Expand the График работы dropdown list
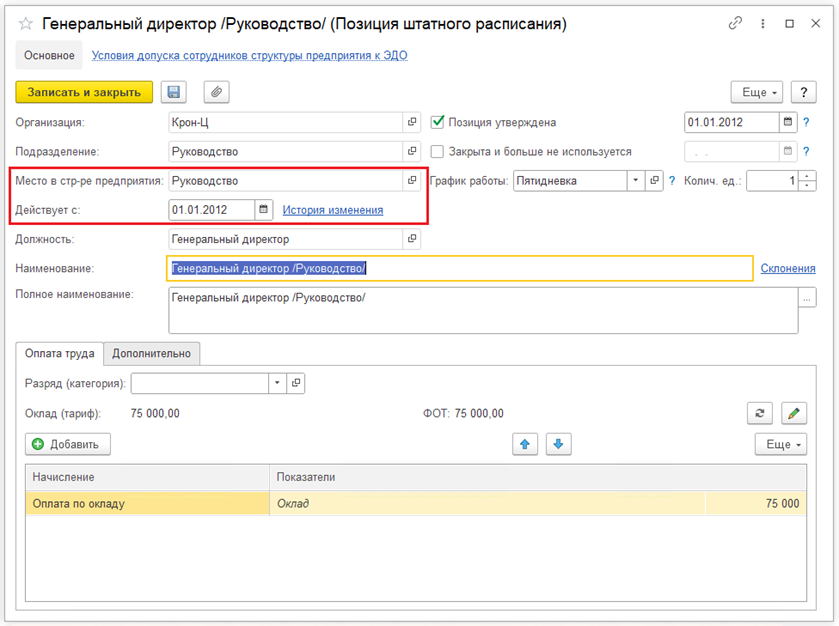This screenshot has height=626, width=839. [x=635, y=180]
